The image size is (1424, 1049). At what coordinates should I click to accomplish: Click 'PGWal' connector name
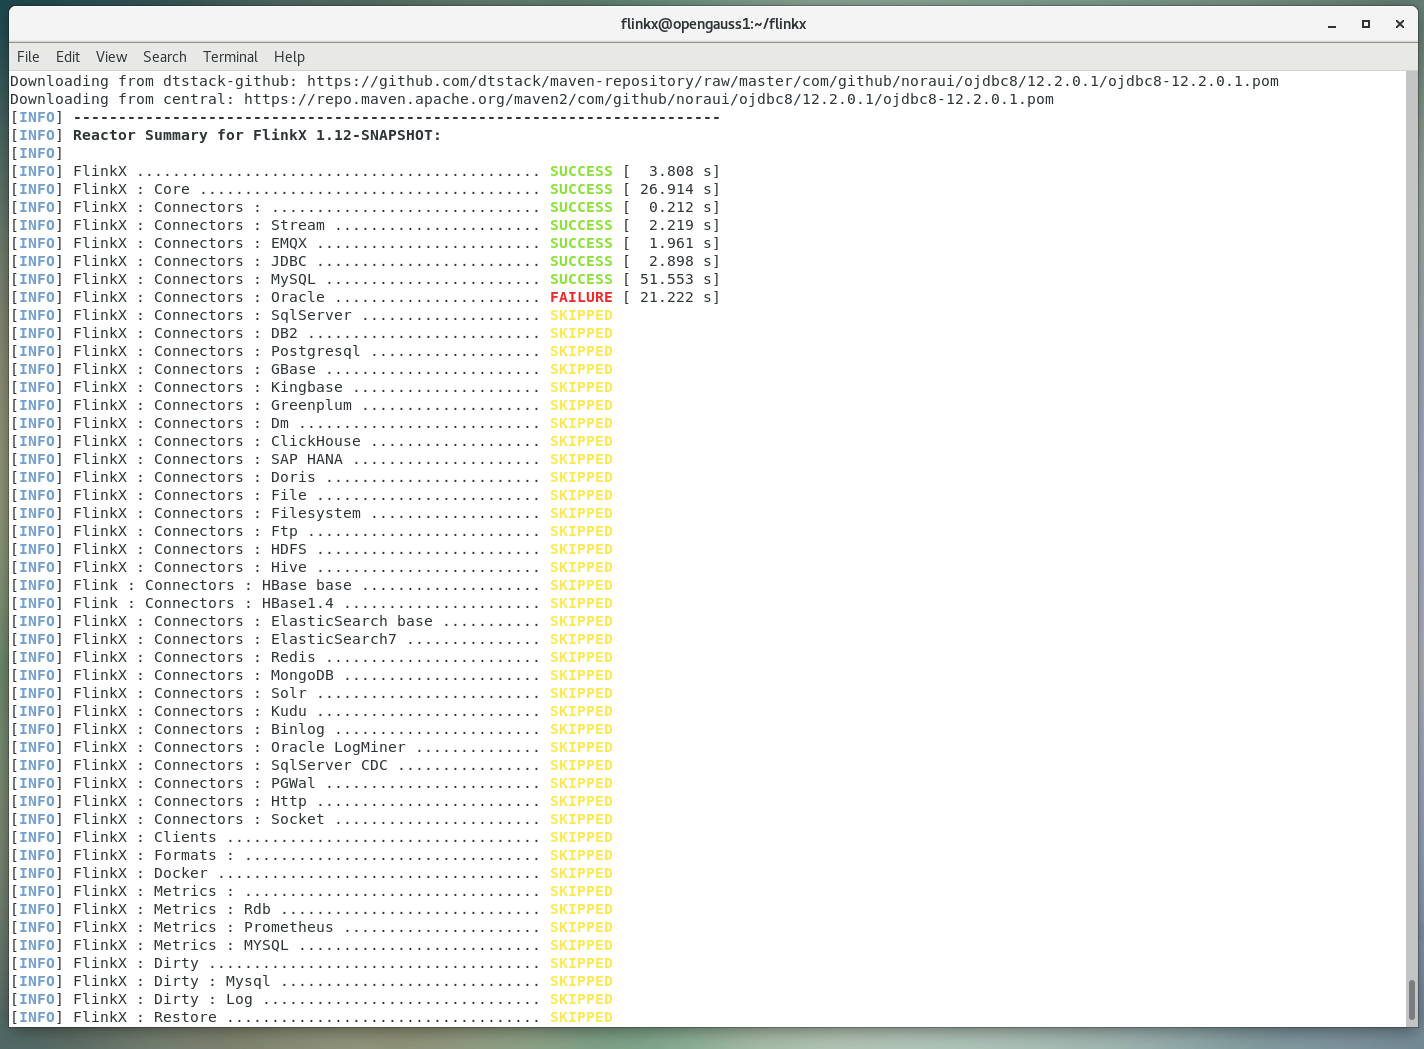[293, 783]
